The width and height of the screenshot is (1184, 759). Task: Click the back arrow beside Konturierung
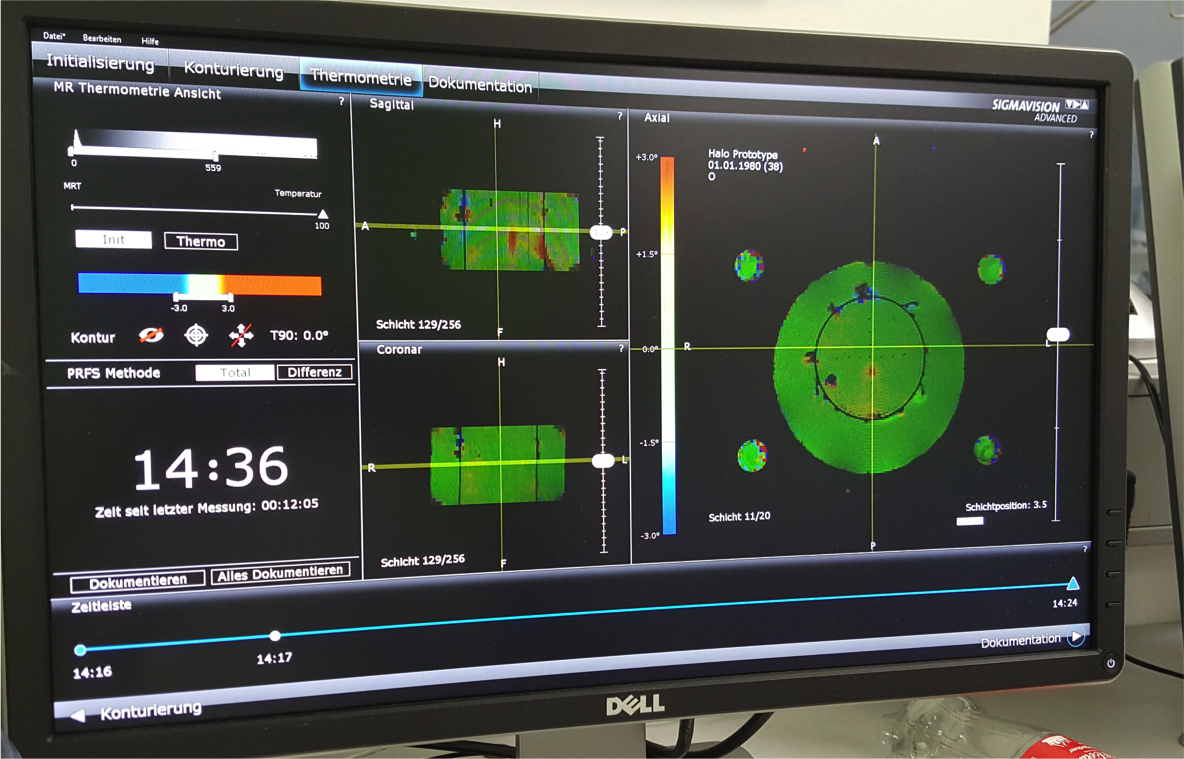[77, 714]
